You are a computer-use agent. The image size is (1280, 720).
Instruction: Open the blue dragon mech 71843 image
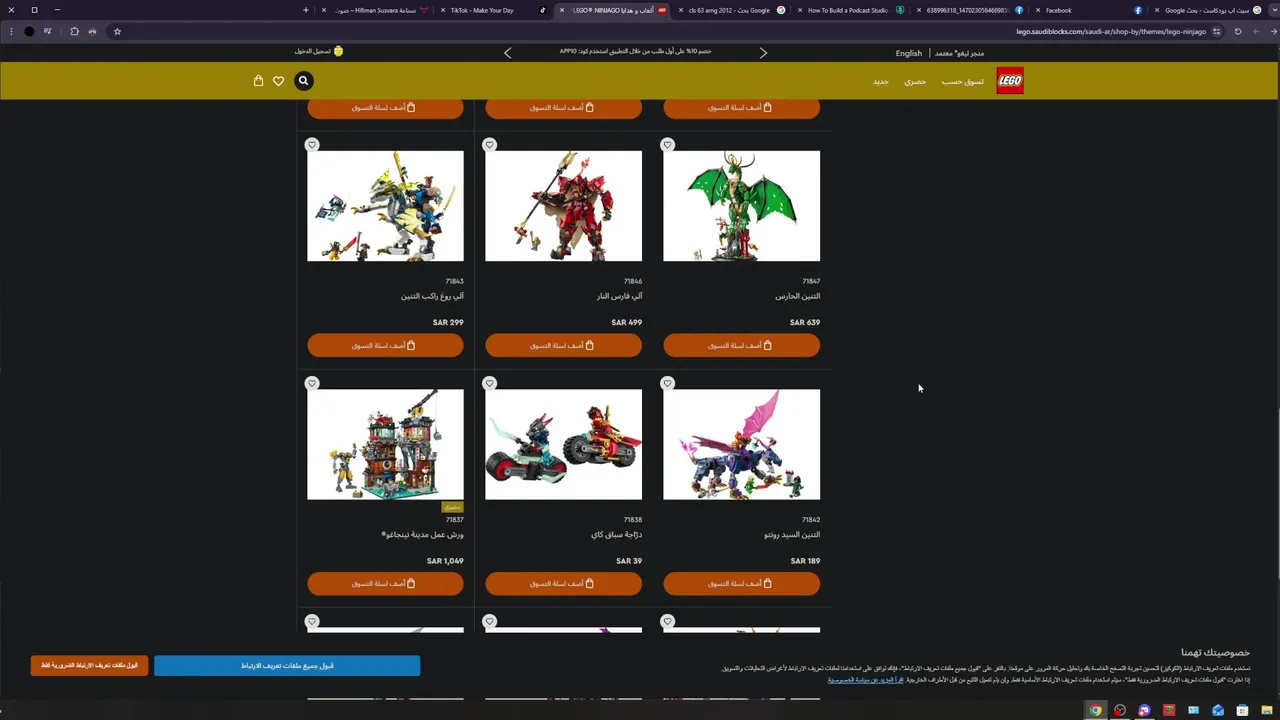coord(385,206)
